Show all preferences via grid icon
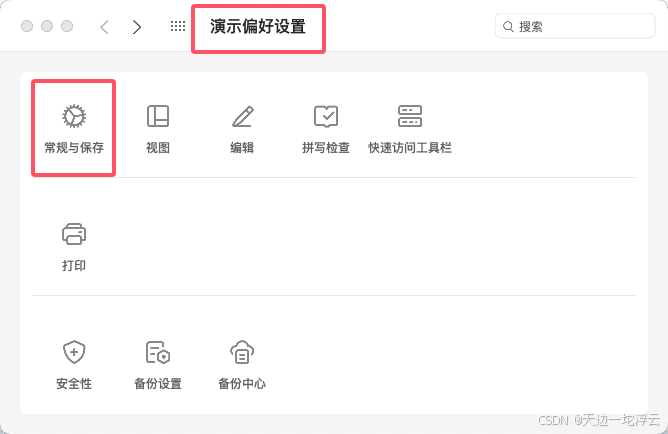Screen dimensions: 668x434 pos(178,26)
